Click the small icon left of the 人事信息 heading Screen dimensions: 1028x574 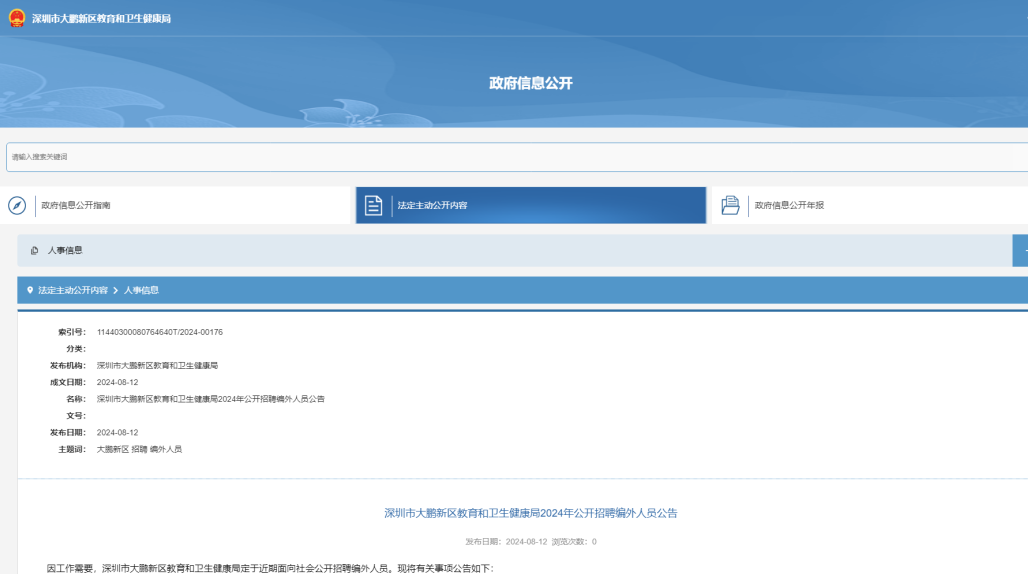point(34,250)
